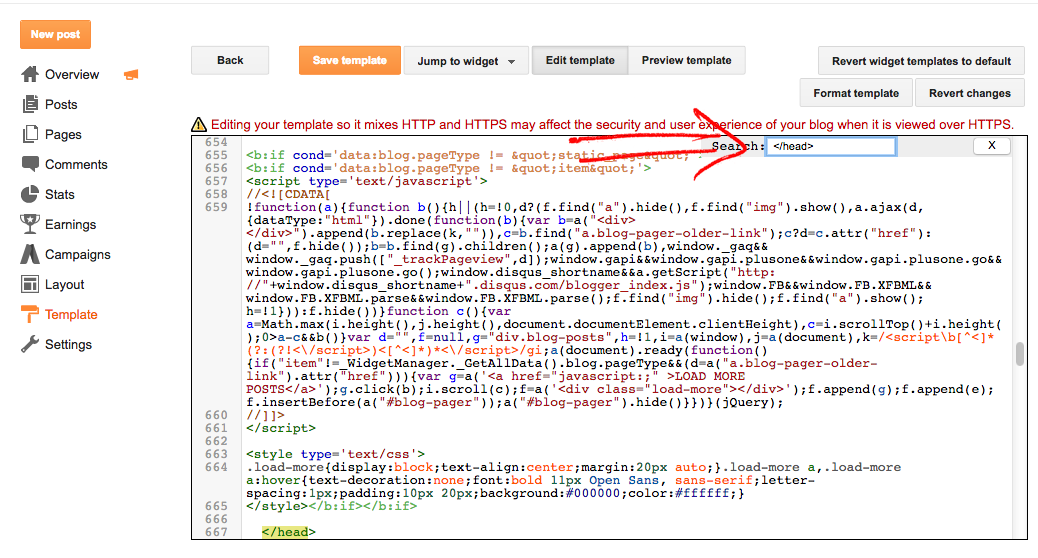1038x558 pixels.
Task: Open Pages from the sidebar
Action: pos(63,134)
